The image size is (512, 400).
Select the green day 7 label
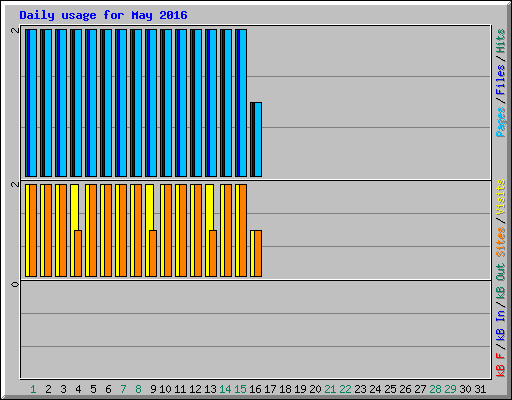[123, 389]
